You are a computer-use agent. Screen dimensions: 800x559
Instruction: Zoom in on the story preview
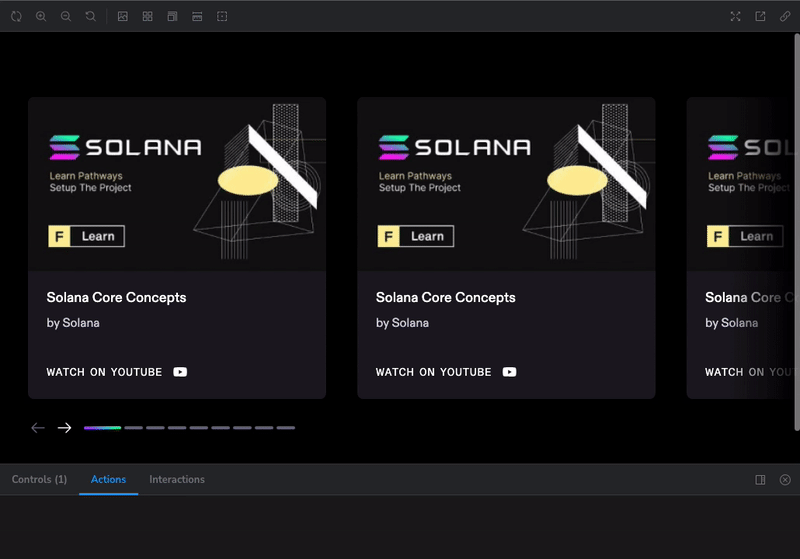coord(41,16)
